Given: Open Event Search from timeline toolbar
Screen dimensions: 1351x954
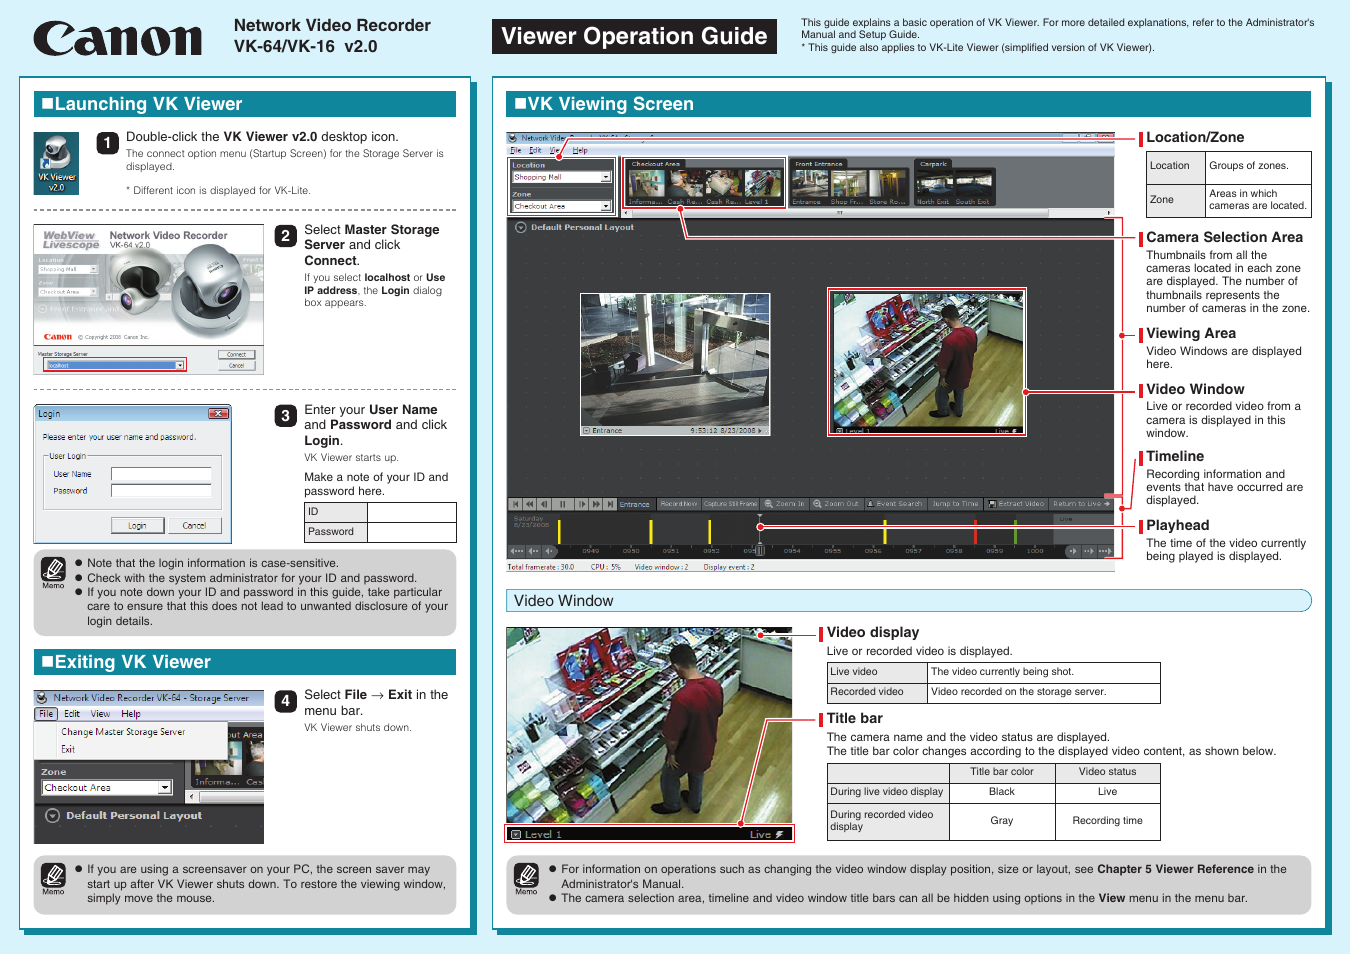Looking at the screenshot, I should tap(895, 504).
